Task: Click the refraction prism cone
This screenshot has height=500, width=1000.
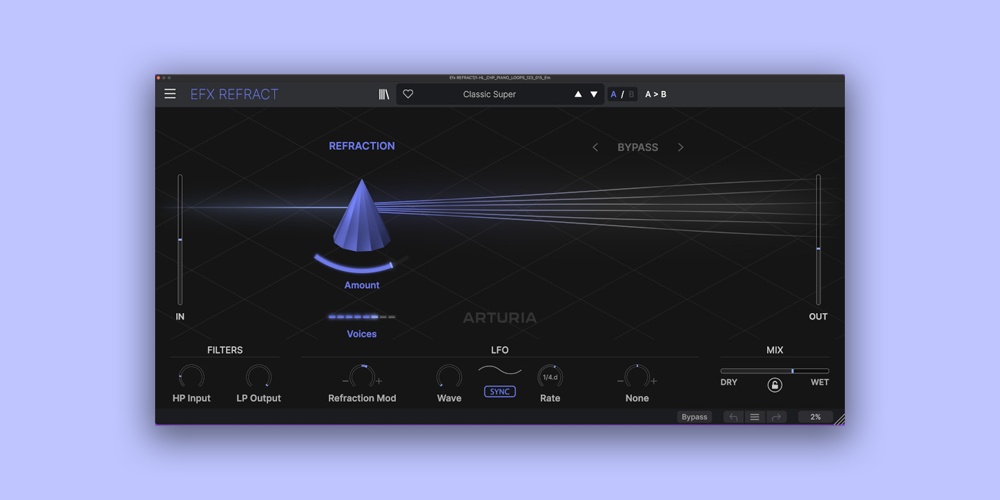Action: 361,217
